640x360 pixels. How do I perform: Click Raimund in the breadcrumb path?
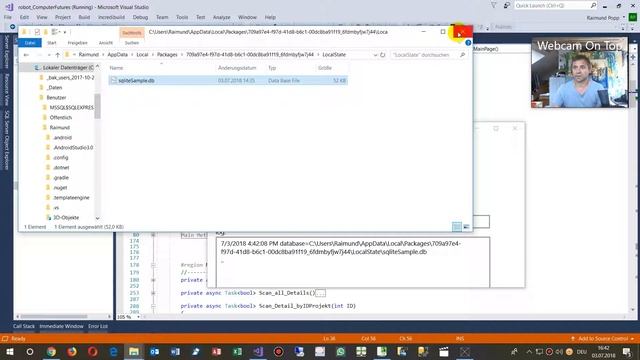(x=89, y=55)
